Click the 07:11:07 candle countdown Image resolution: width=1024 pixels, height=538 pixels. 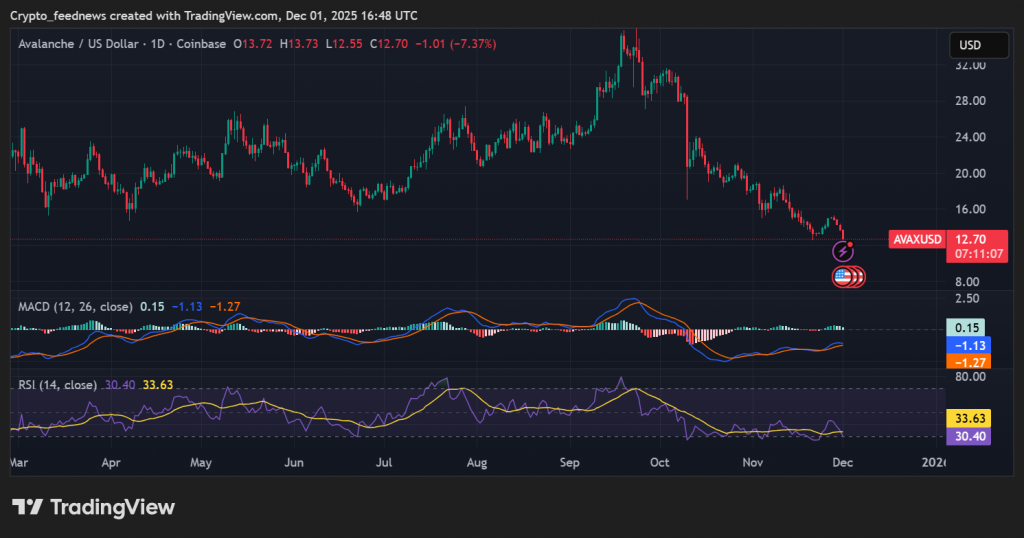(978, 254)
